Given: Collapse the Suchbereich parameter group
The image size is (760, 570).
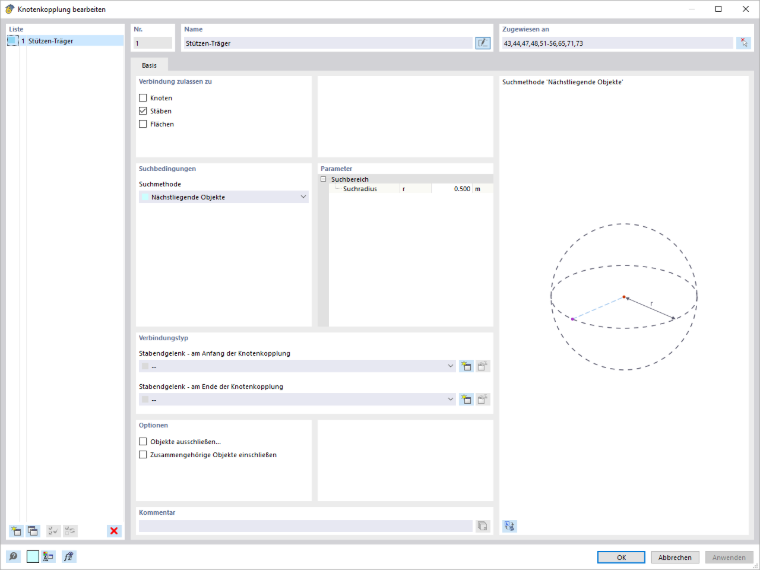Looking at the screenshot, I should pos(323,179).
